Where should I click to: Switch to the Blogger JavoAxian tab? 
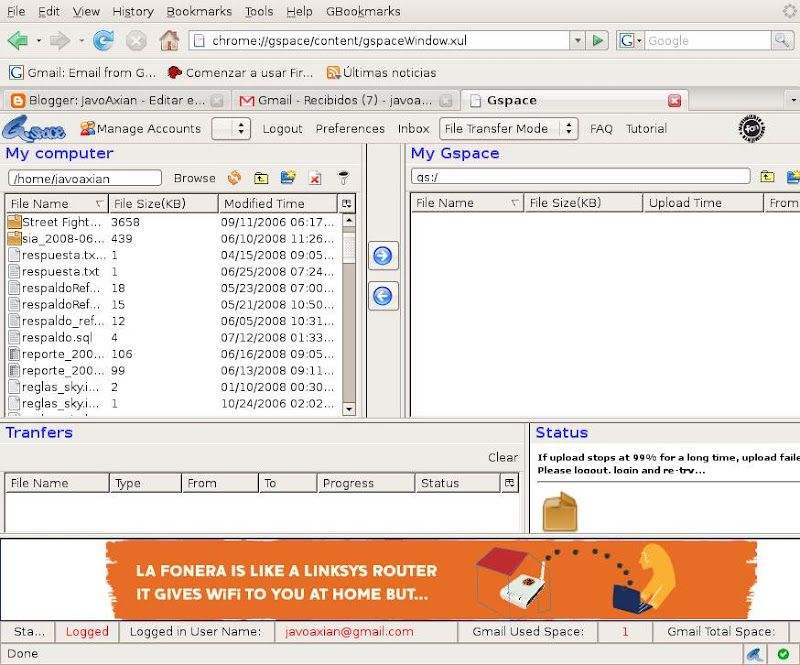[117, 100]
